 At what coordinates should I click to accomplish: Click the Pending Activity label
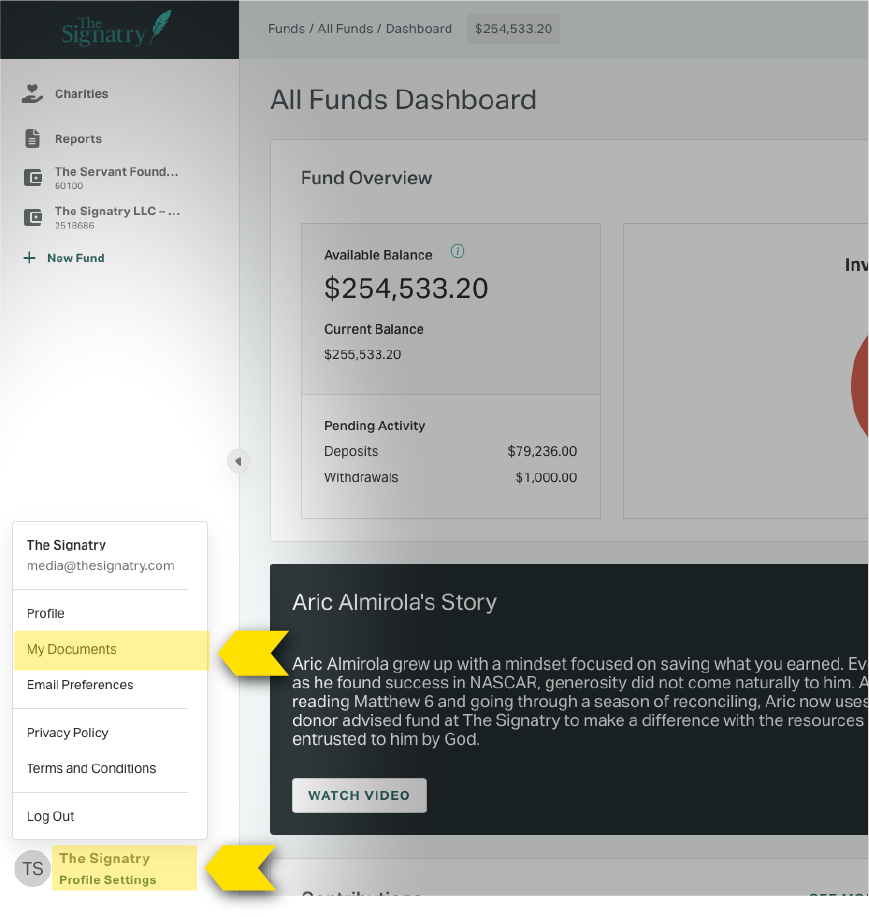(x=375, y=426)
